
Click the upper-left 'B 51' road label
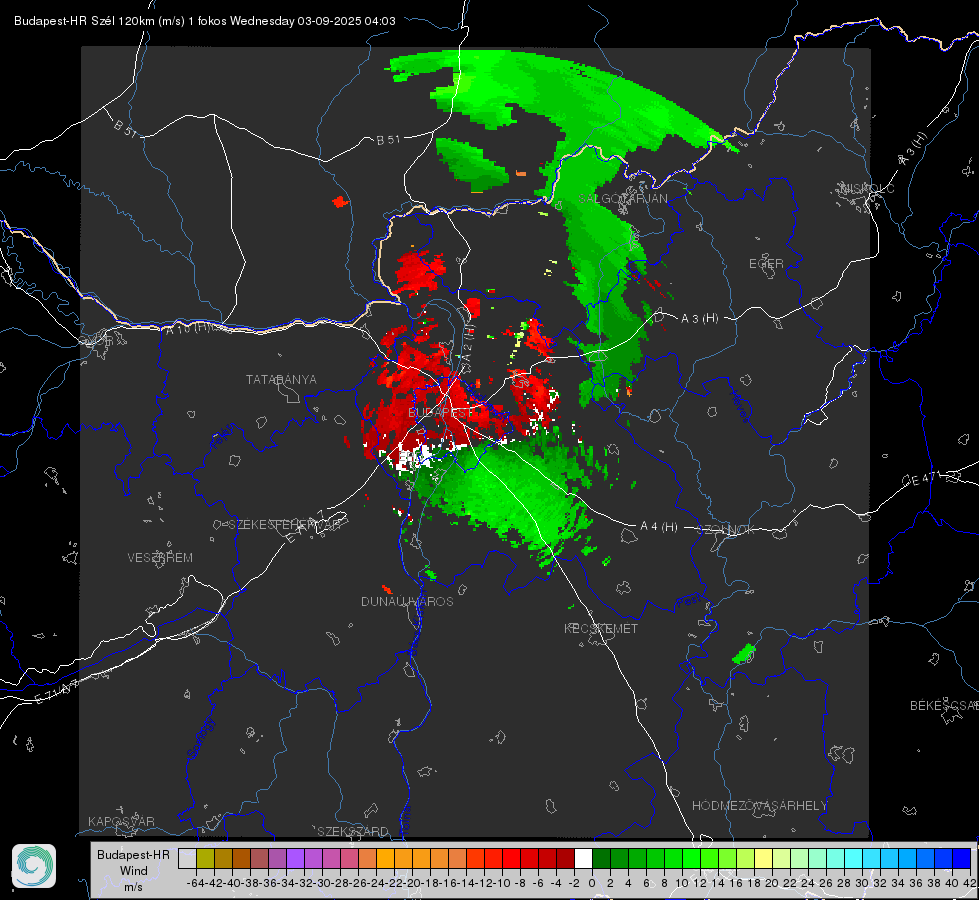[x=125, y=128]
